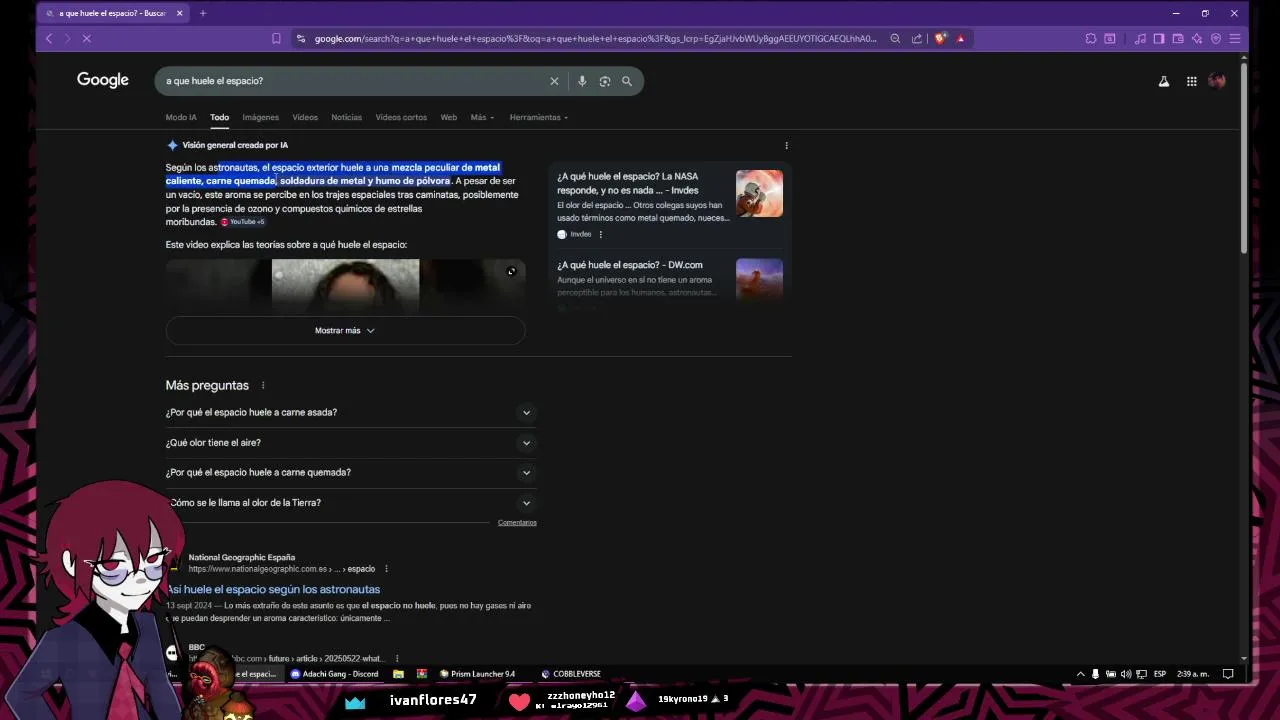This screenshot has height=720, width=1280.
Task: Open 'Así huele el espacio según los astronautas' result
Action: [x=273, y=589]
